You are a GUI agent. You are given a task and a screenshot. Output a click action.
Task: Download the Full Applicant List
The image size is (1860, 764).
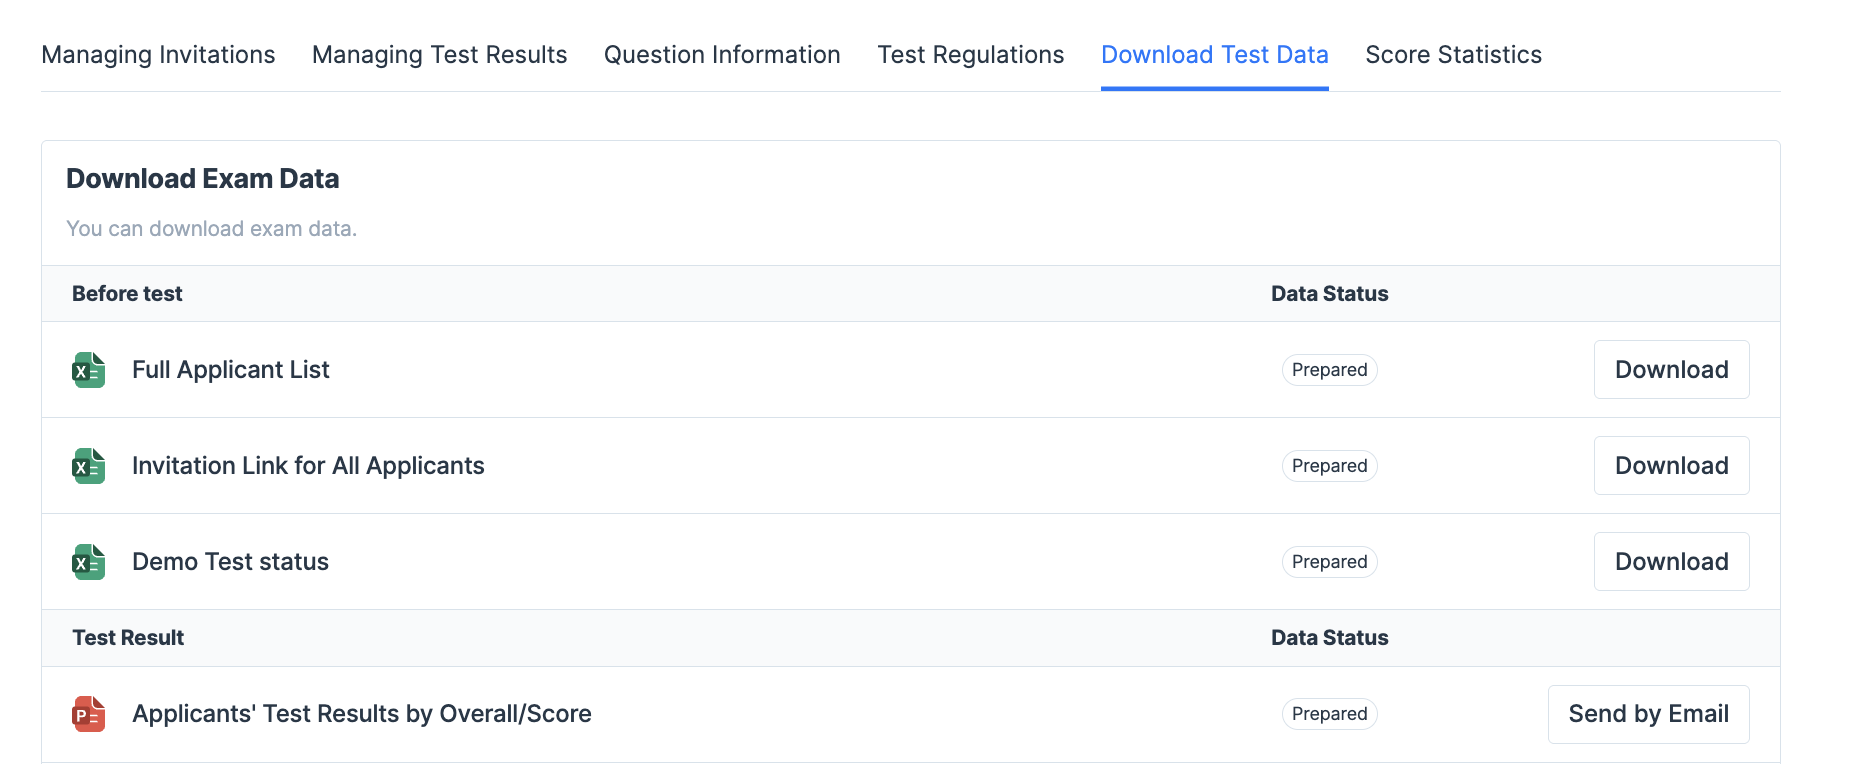pos(1671,370)
